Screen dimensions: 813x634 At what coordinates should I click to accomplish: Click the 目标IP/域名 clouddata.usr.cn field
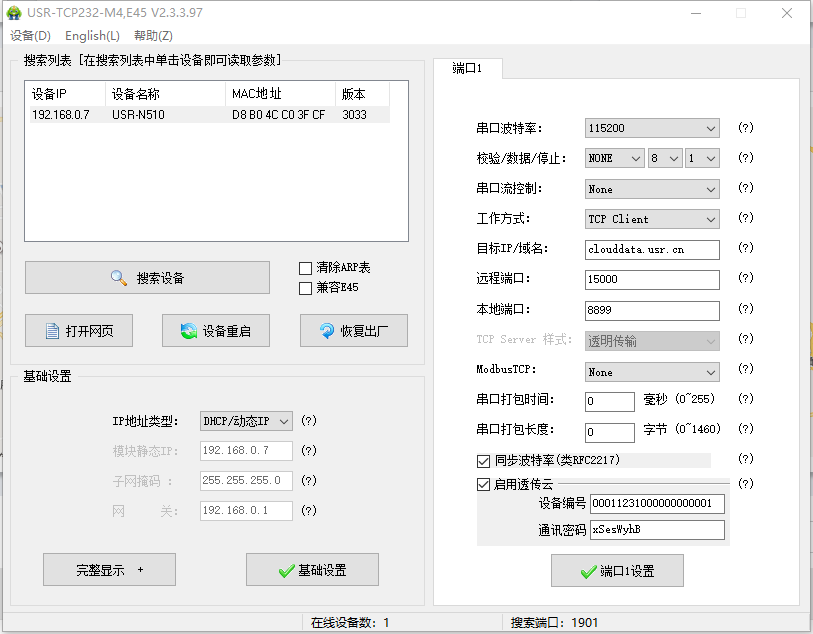tap(652, 249)
